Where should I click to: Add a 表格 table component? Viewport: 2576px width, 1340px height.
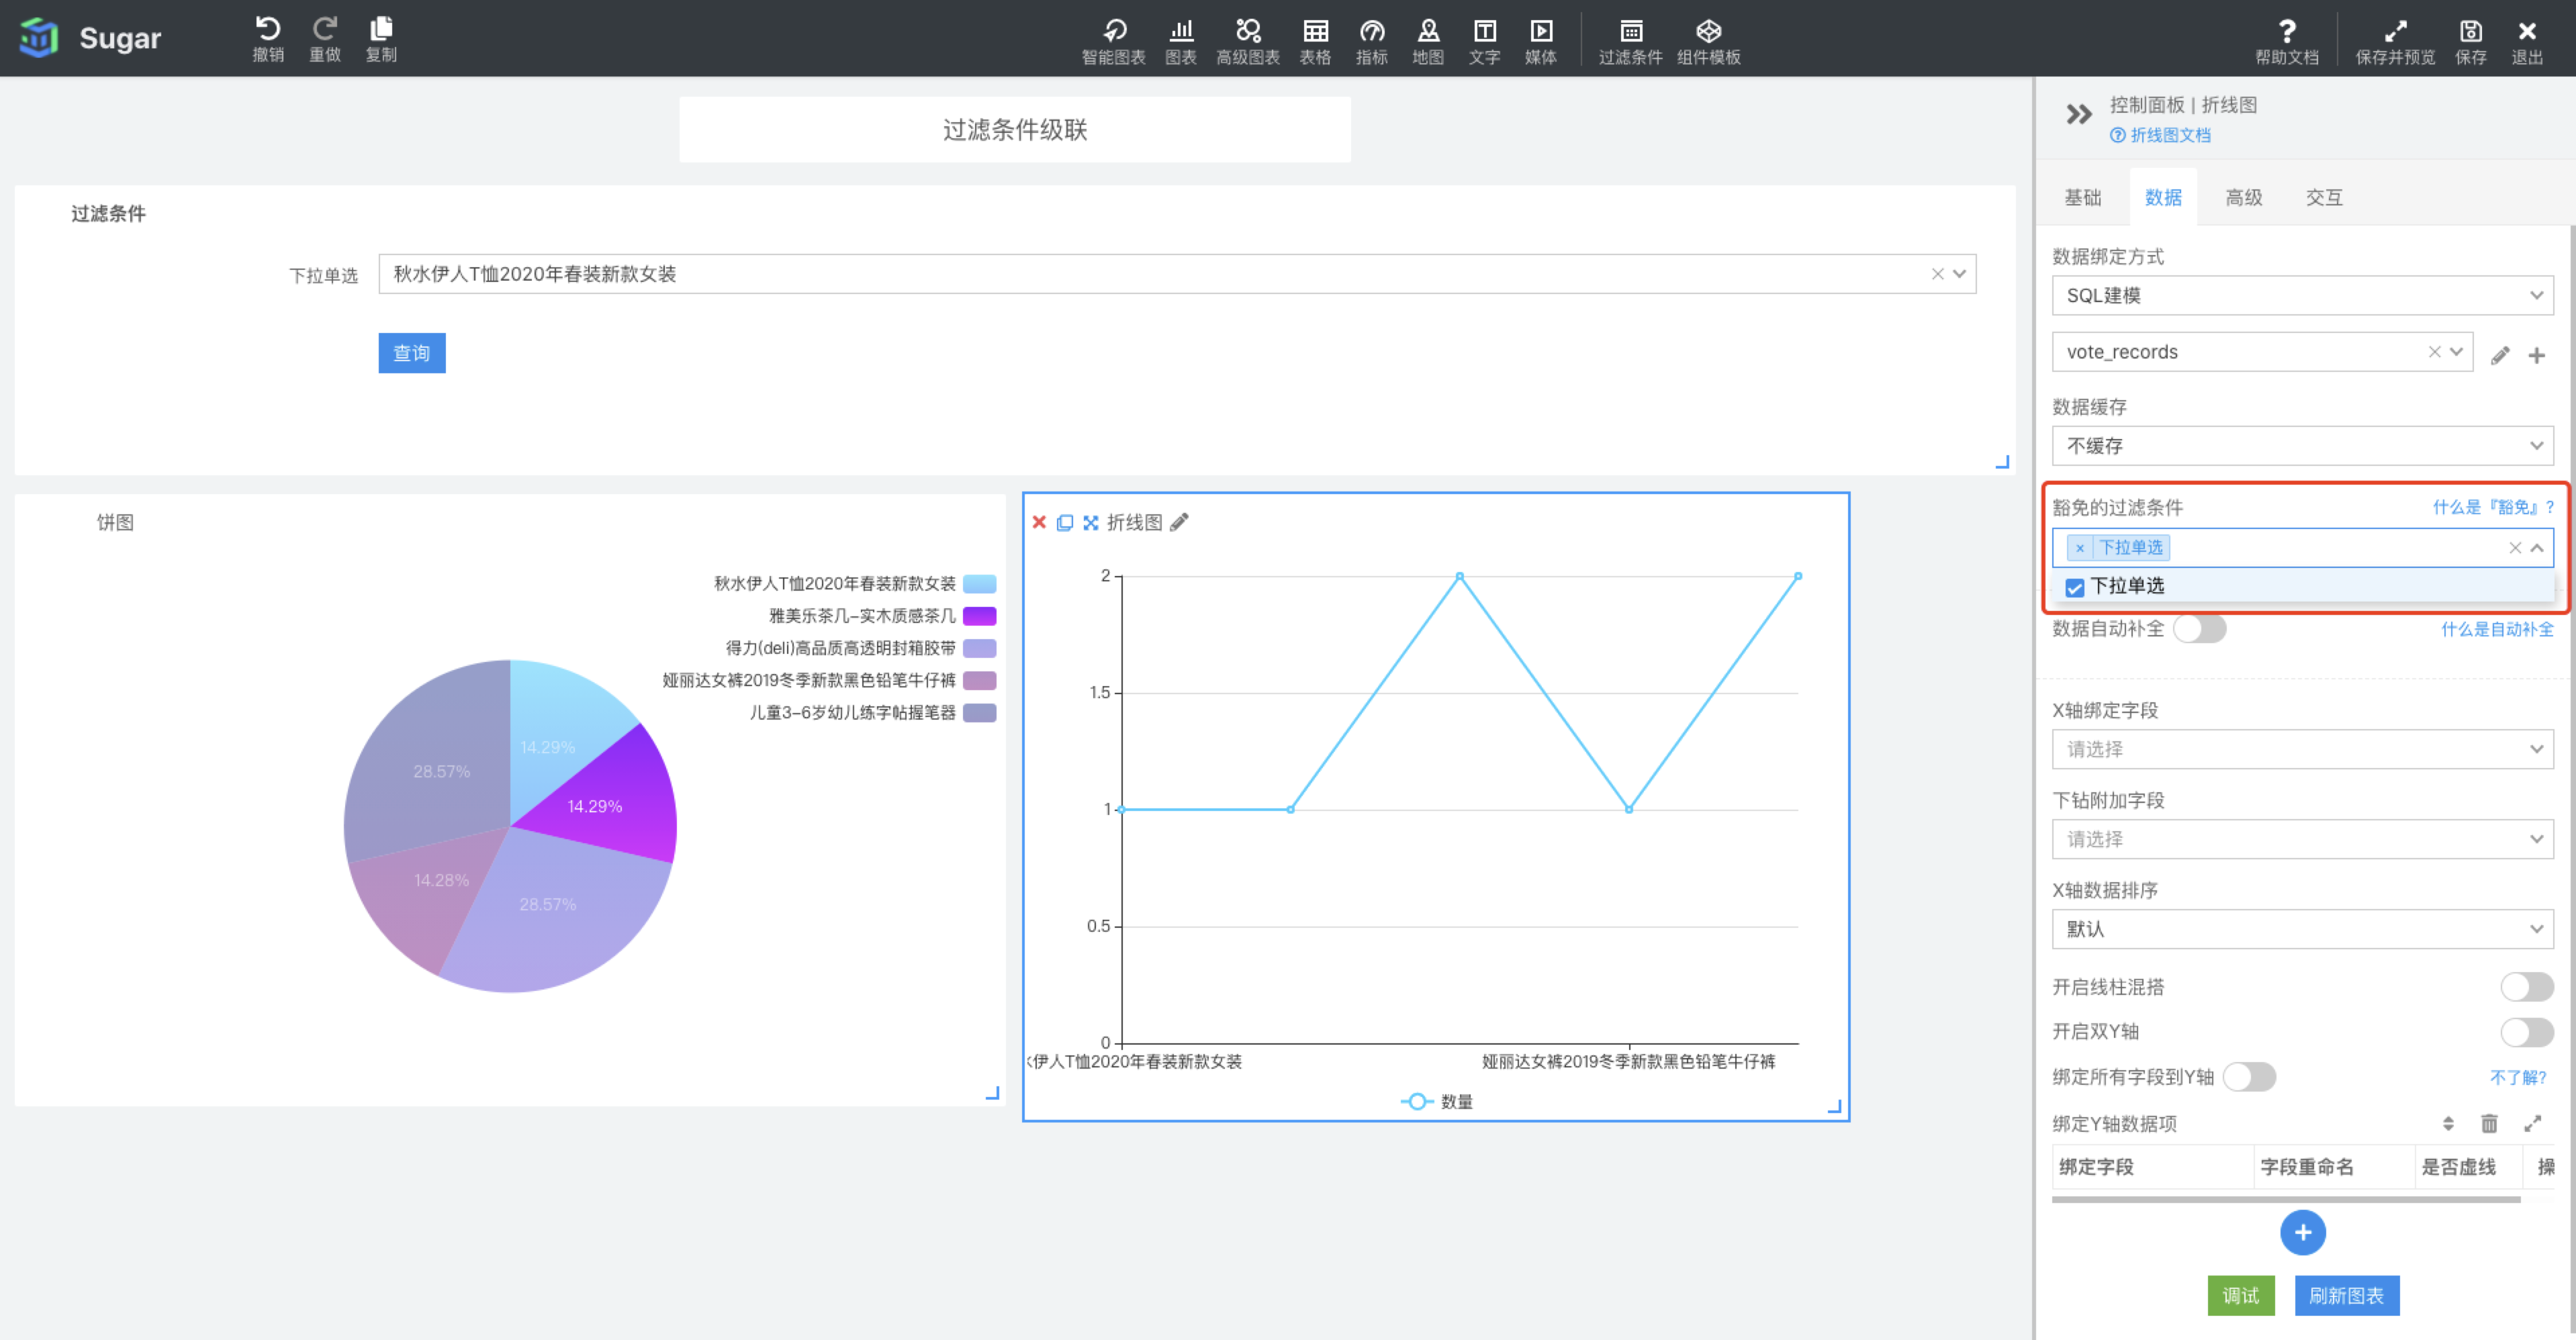(1315, 42)
